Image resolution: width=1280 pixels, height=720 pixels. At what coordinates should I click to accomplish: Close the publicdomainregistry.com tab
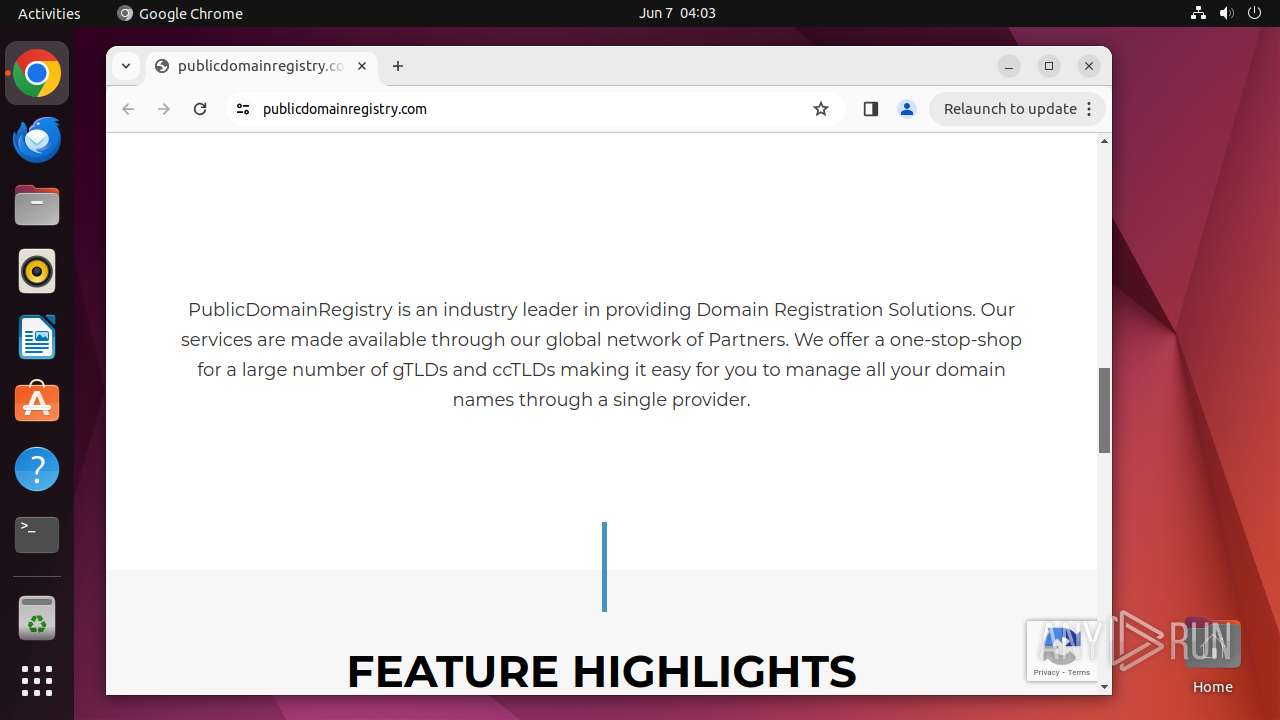362,66
